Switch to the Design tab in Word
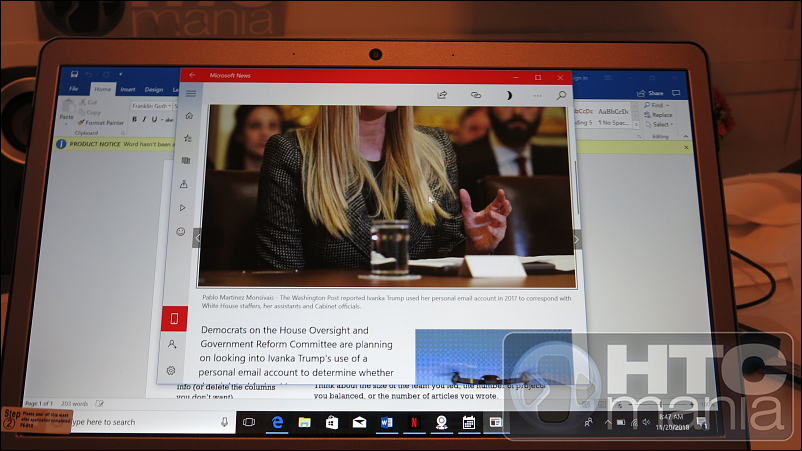The image size is (802, 451). pyautogui.click(x=153, y=89)
